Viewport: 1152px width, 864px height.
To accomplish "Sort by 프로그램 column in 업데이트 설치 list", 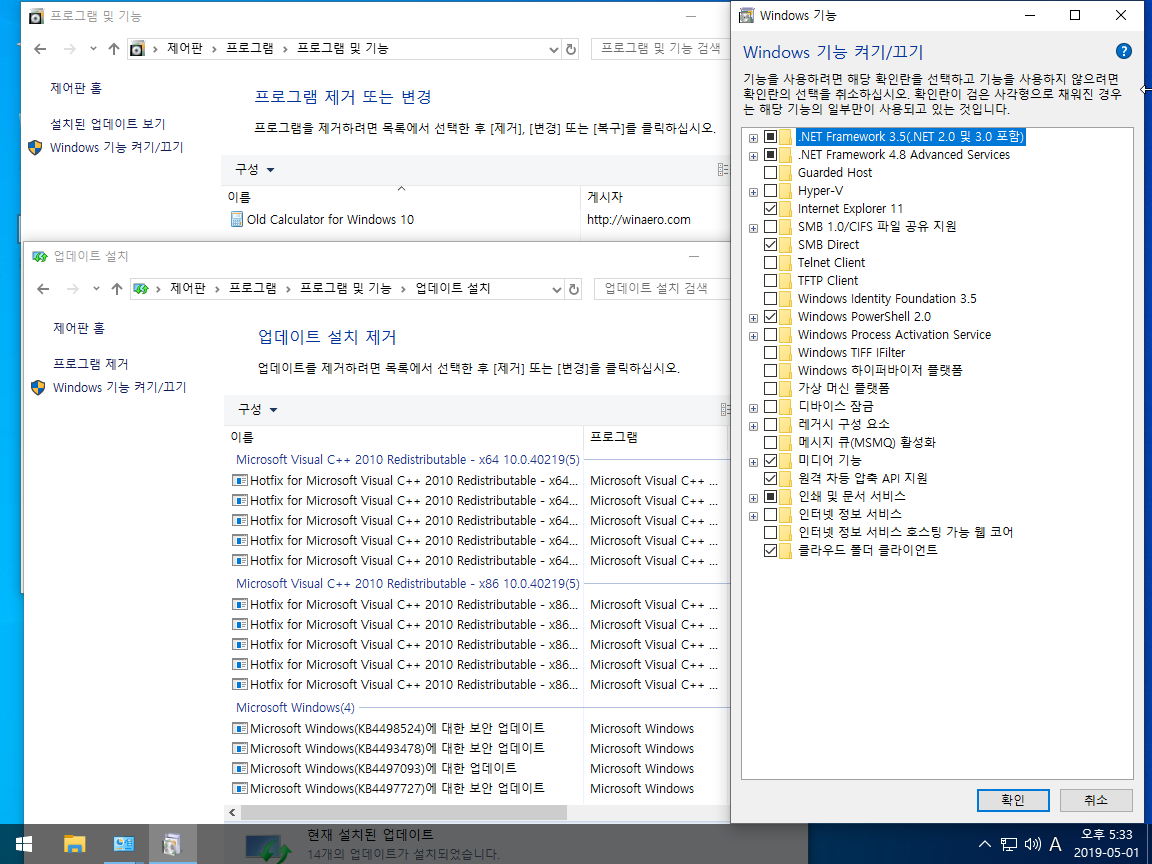I will tap(655, 437).
